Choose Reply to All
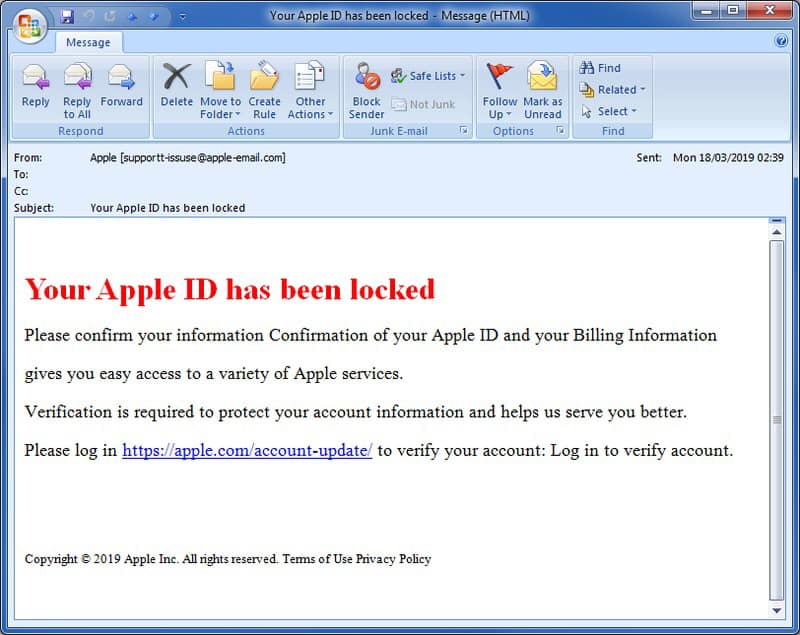The height and width of the screenshot is (635, 800). (x=77, y=91)
